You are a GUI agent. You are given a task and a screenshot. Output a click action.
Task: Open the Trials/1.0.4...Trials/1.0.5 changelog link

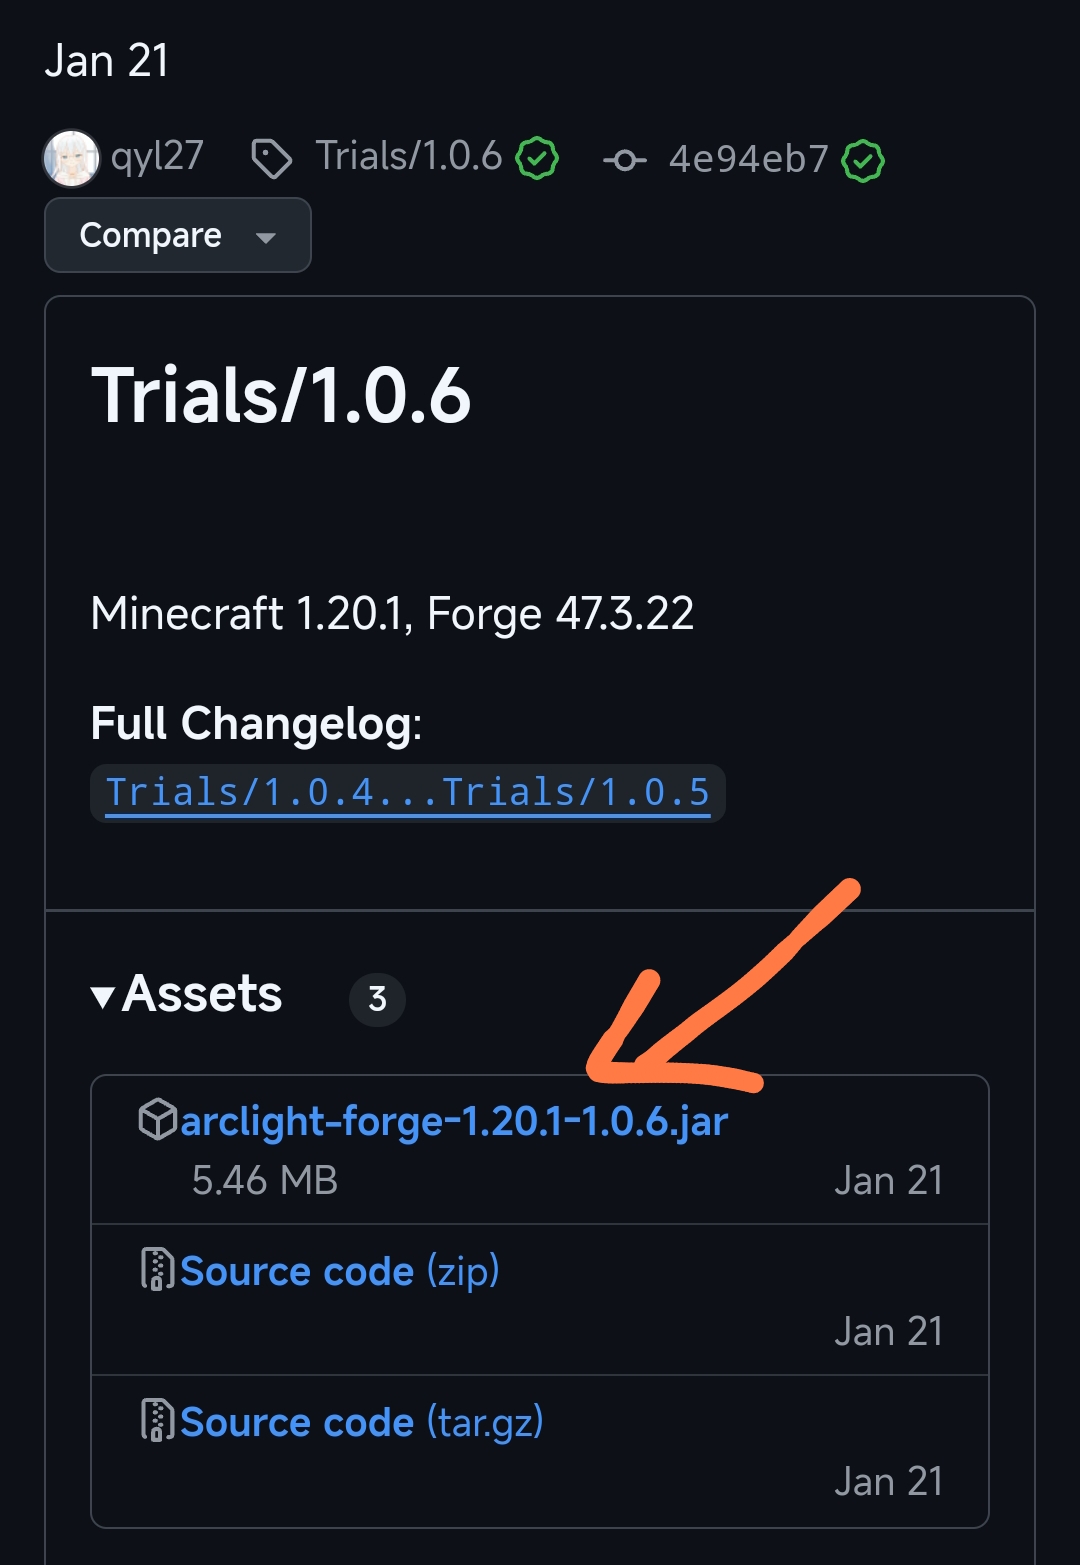coord(408,793)
